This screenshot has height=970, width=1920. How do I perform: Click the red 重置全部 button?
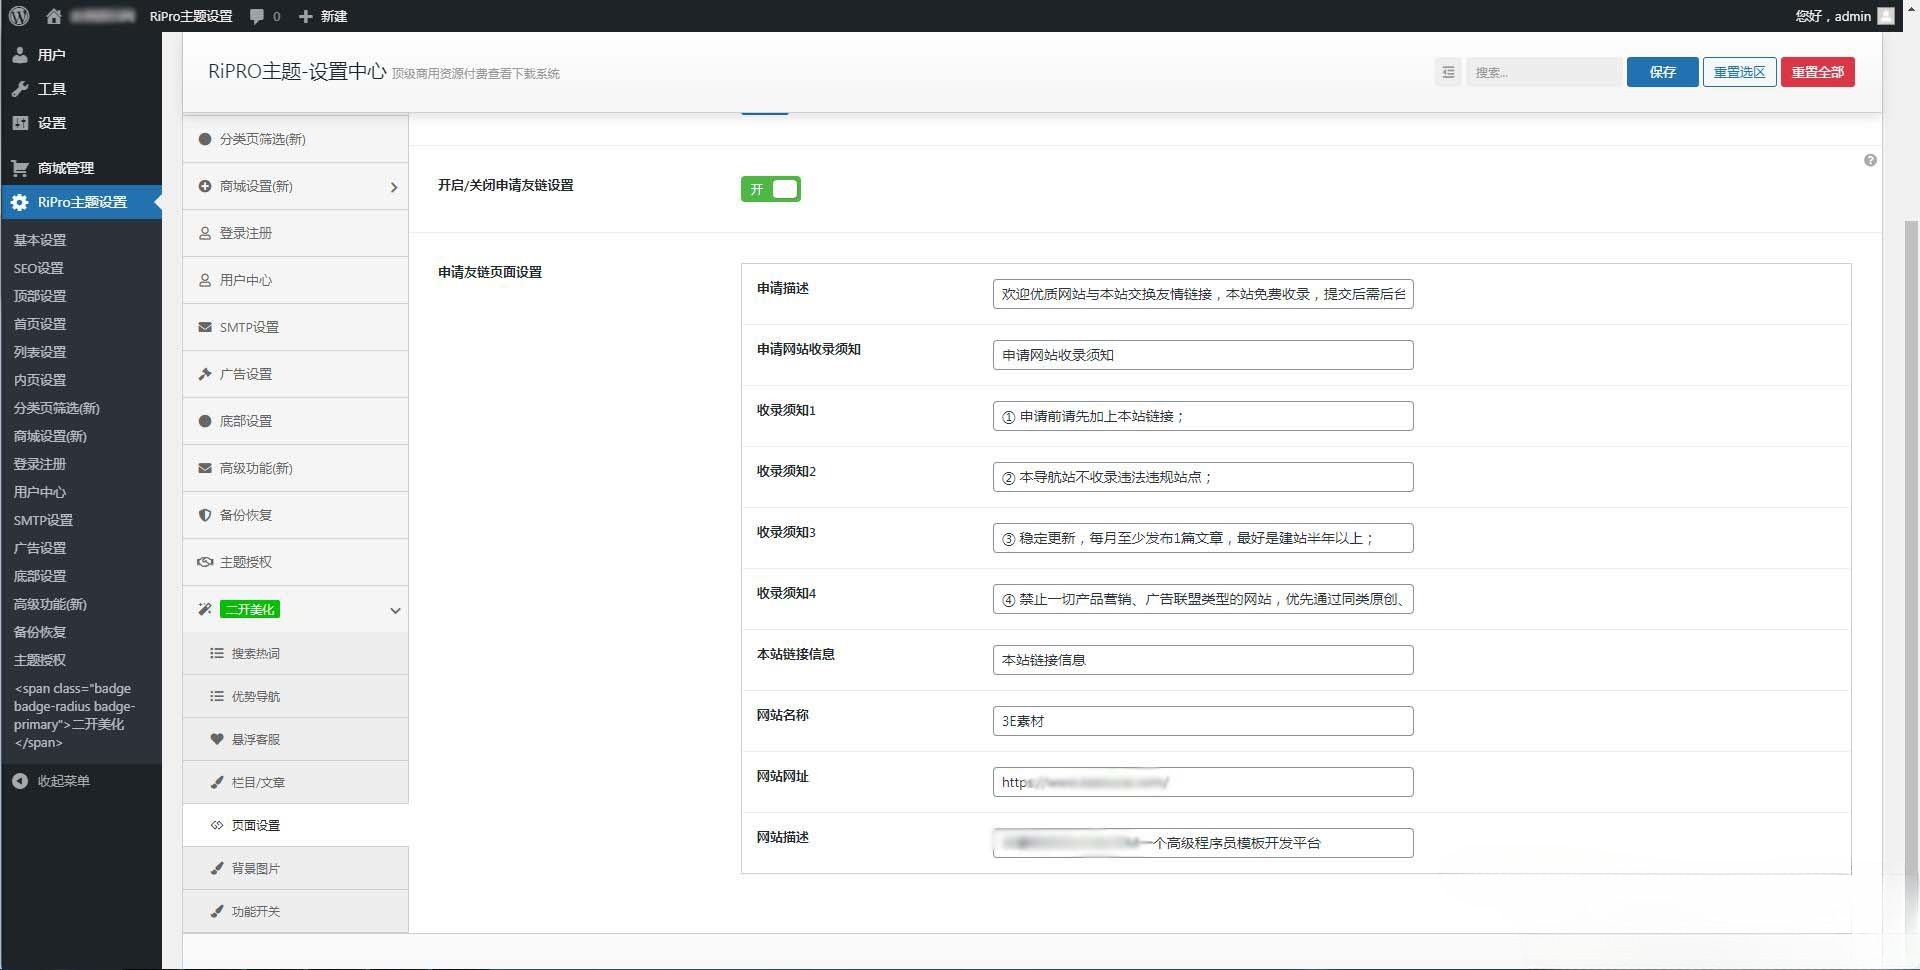(x=1817, y=72)
